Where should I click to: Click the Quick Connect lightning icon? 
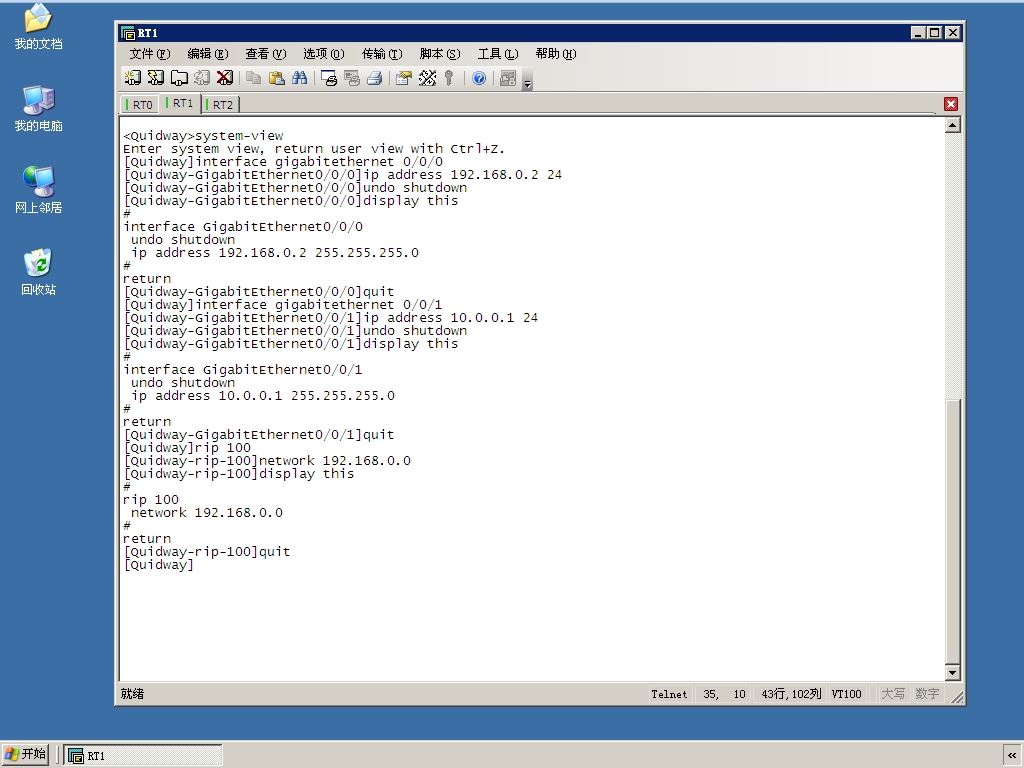[x=155, y=78]
